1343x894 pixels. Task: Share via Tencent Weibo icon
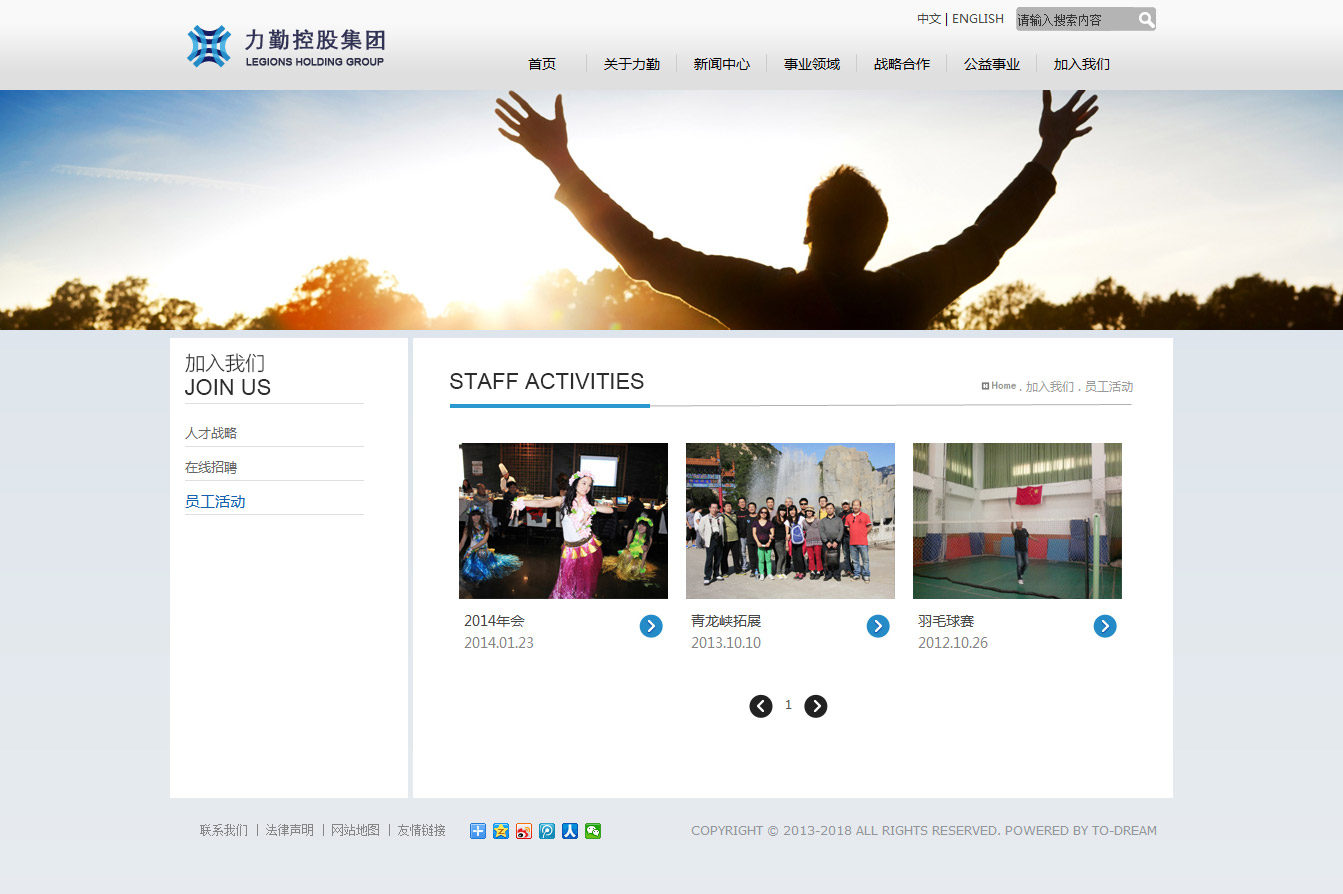click(x=547, y=831)
